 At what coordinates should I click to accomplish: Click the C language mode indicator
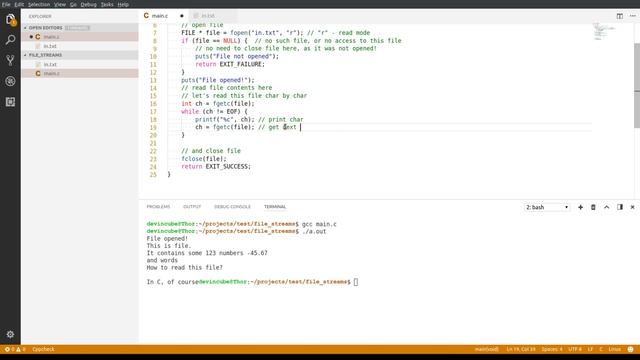(600, 349)
